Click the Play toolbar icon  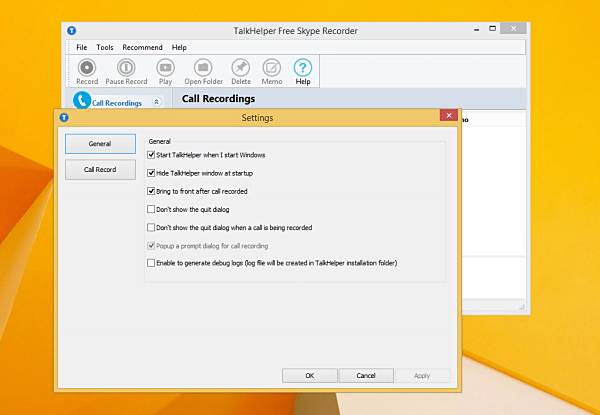click(165, 67)
